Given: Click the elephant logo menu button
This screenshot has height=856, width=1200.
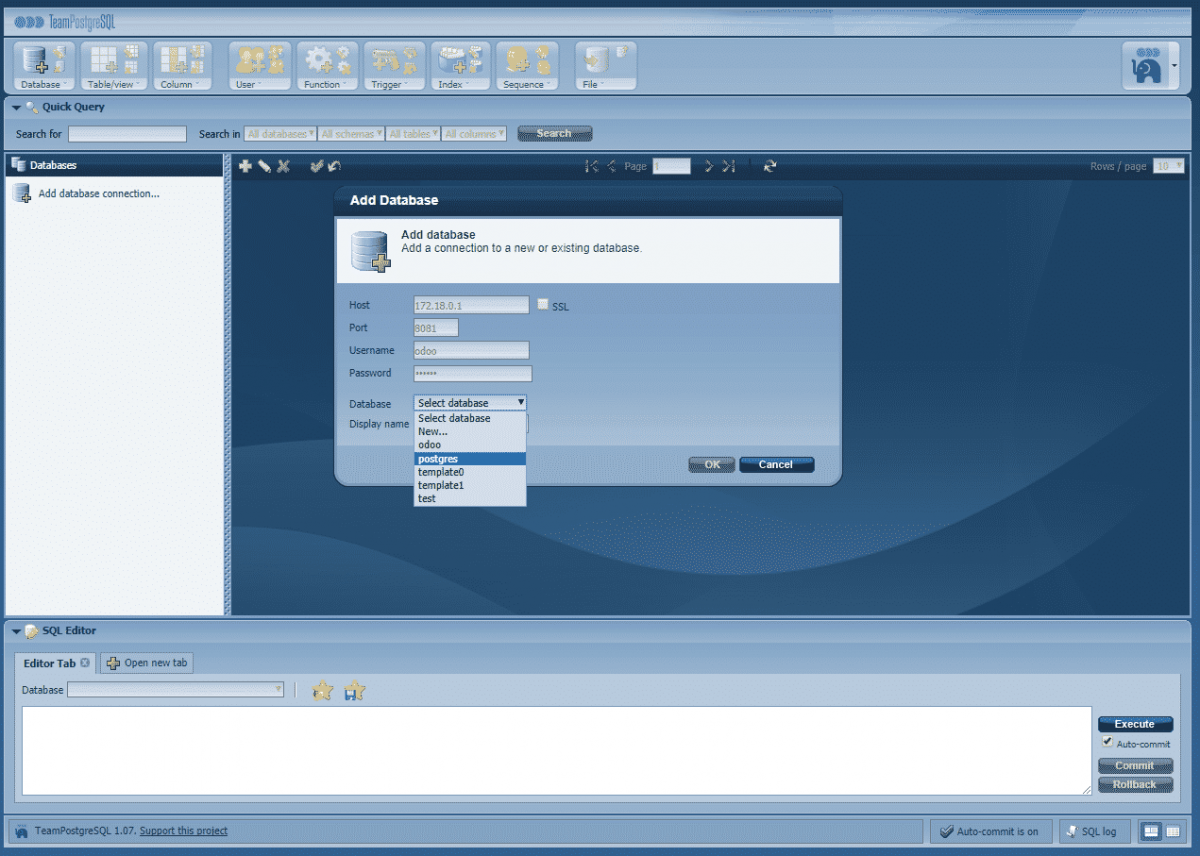Looking at the screenshot, I should [x=1150, y=67].
